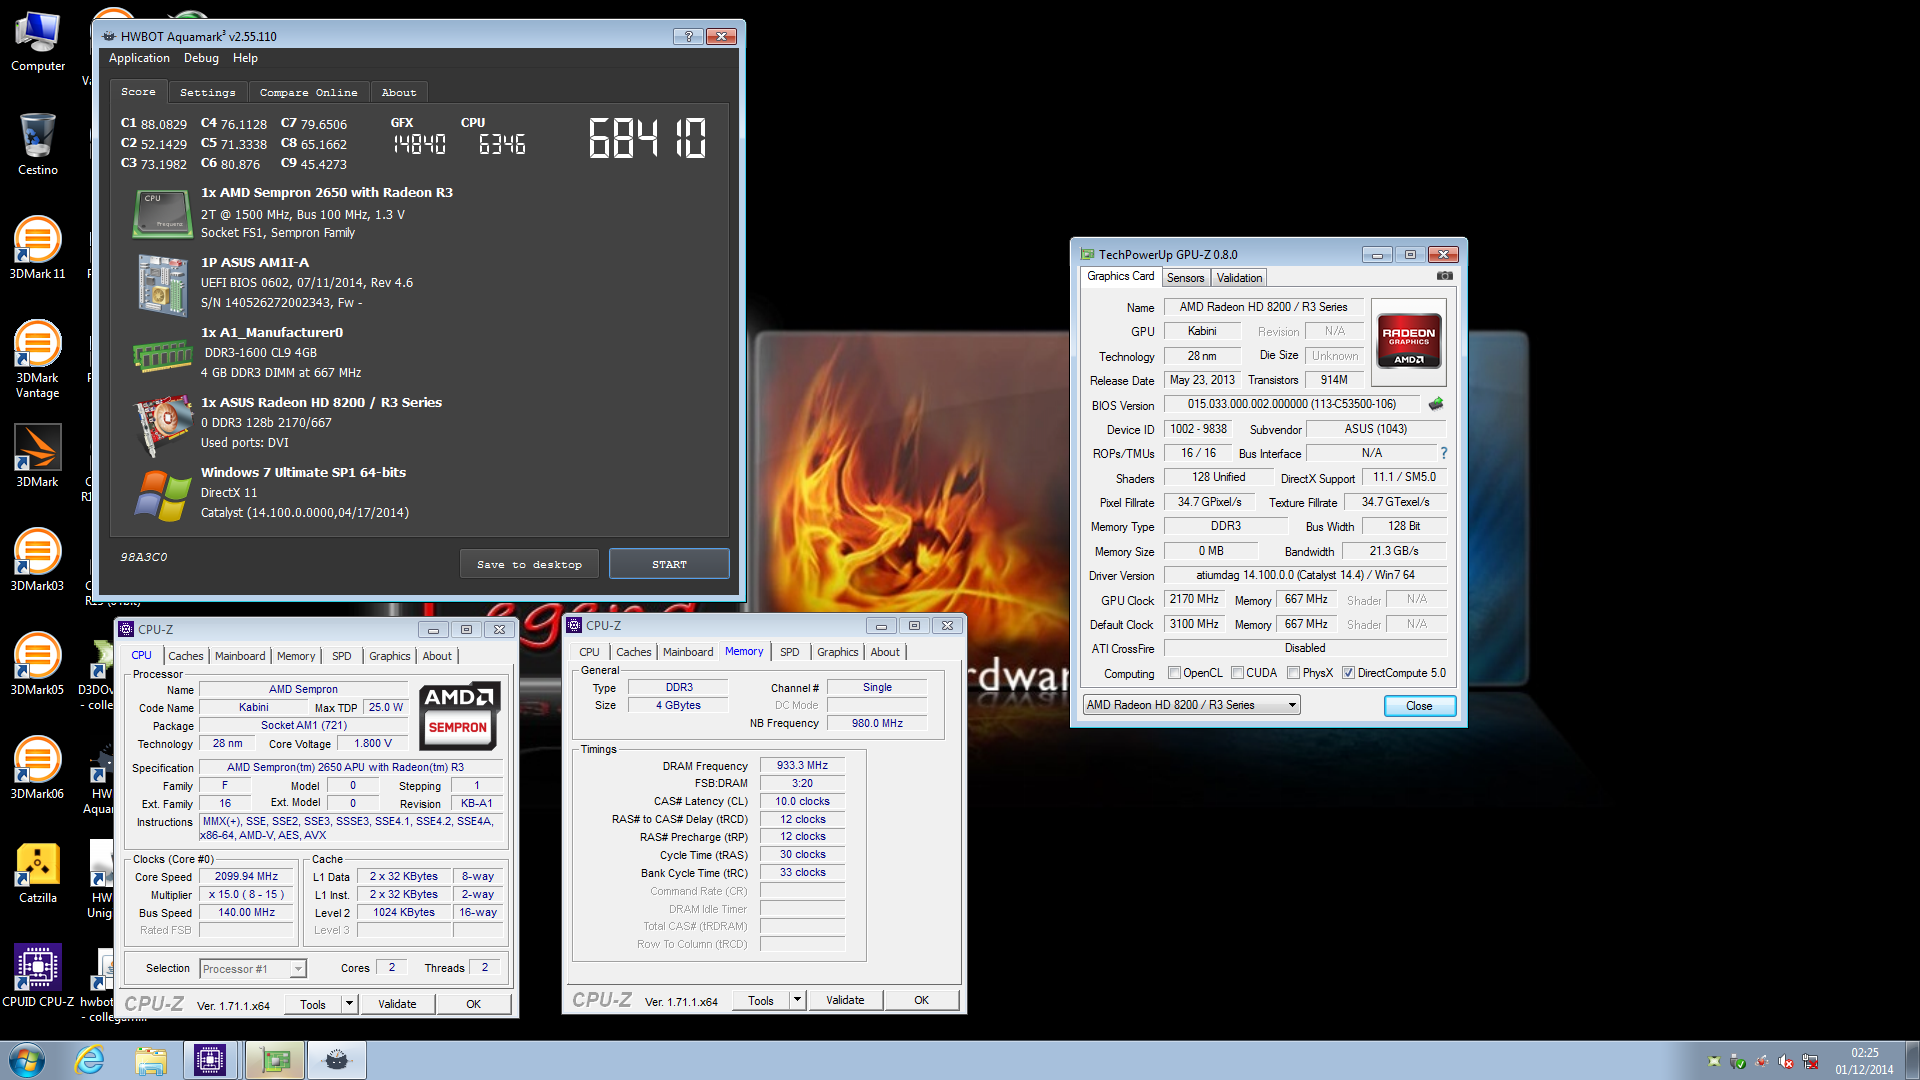
Task: Click OK in the left CPU-Z window
Action: (x=473, y=1004)
